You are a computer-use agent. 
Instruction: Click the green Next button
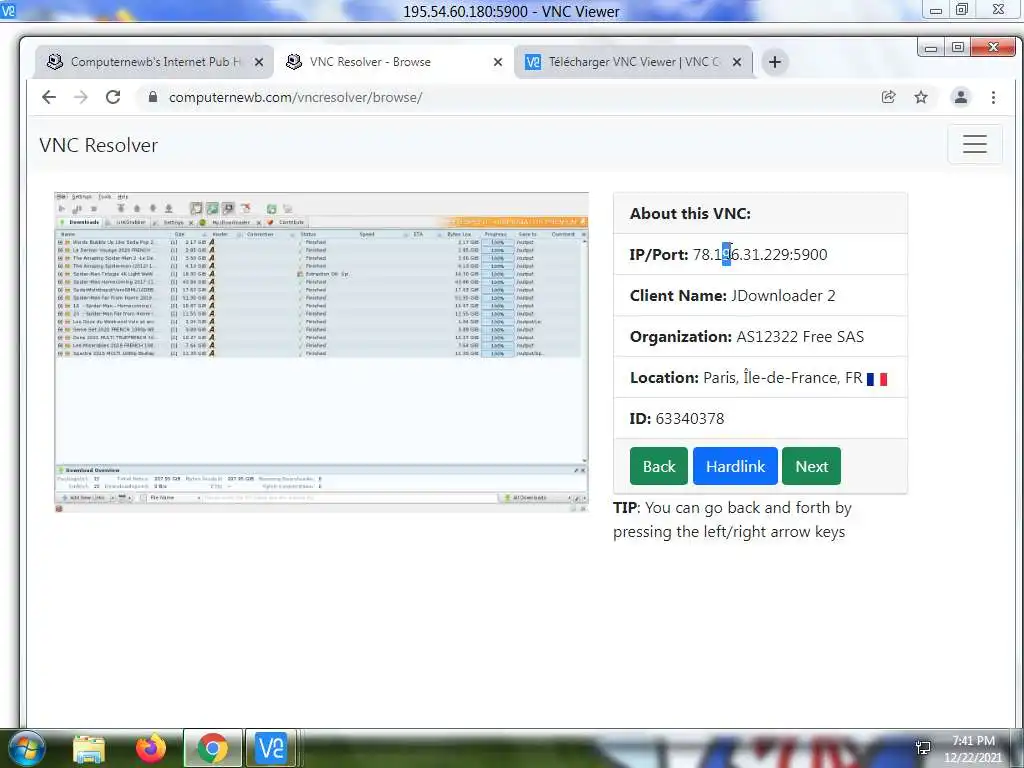[811, 466]
